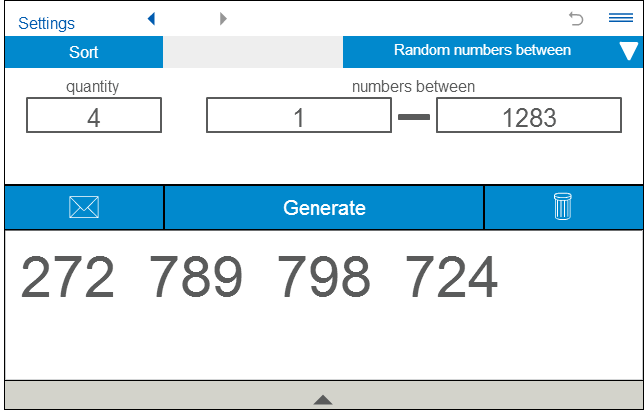Focus the minimum value field showing 1
The height and width of the screenshot is (413, 644).
point(298,117)
